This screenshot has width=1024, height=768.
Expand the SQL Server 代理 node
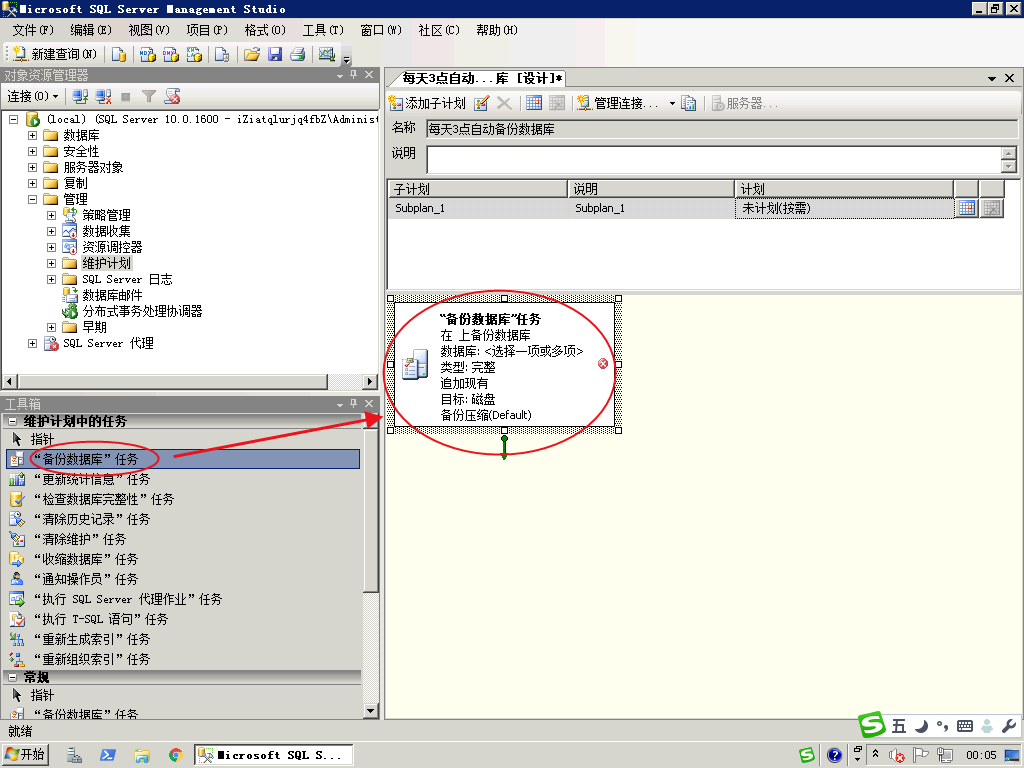[32, 344]
